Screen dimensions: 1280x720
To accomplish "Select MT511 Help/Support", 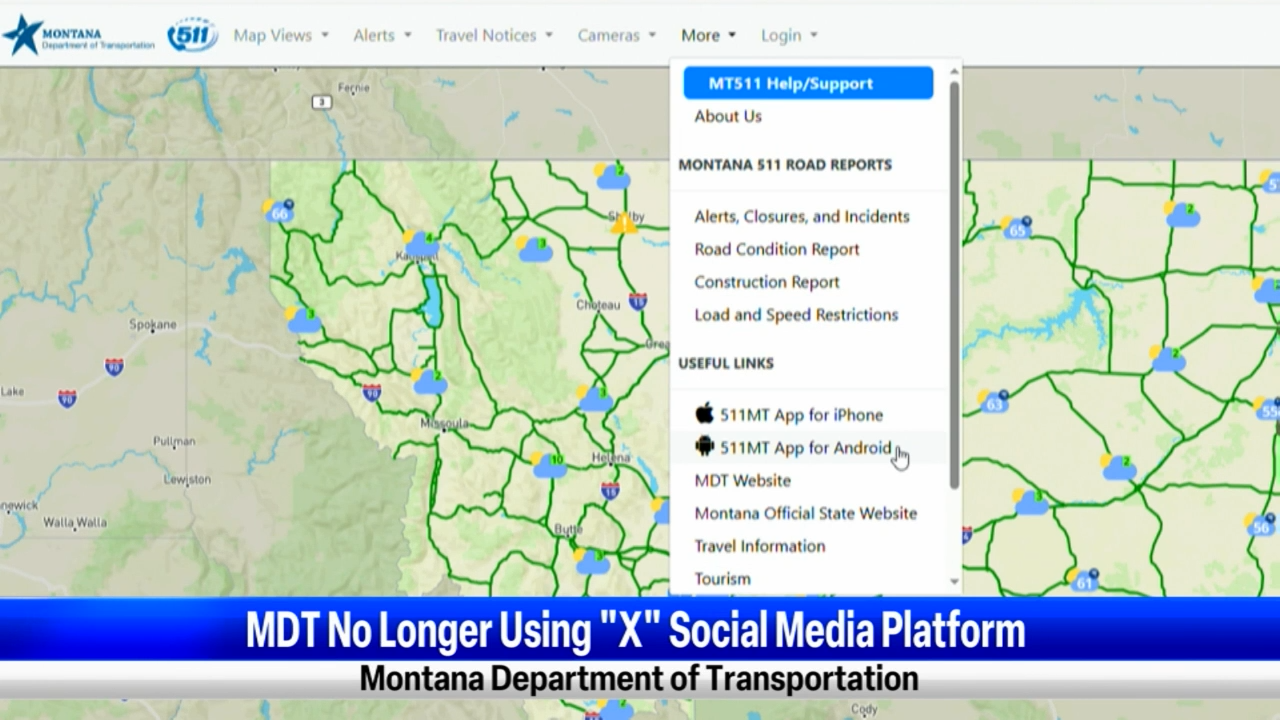I will click(808, 83).
